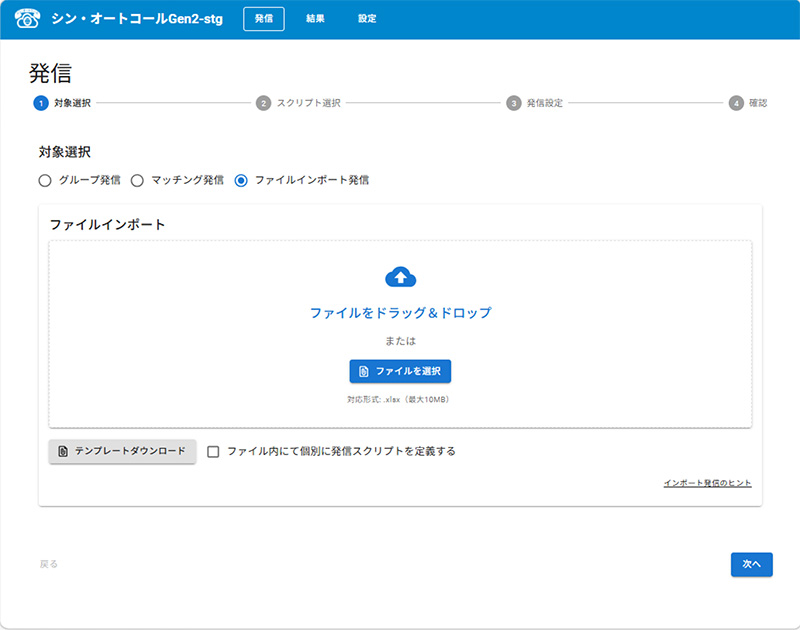Open the 設定 tab in the header

(x=367, y=19)
